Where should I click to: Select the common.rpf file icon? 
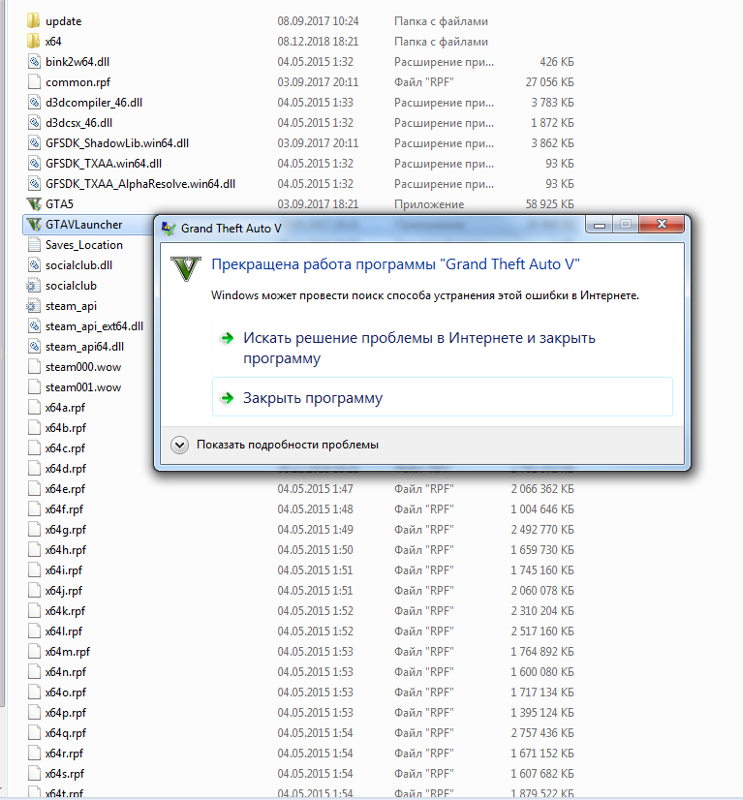[34, 82]
